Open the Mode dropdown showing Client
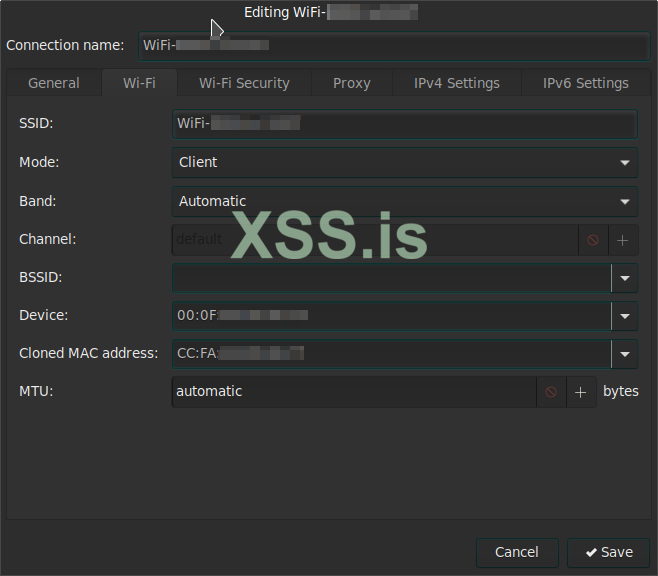Viewport: 658px width, 576px height. pyautogui.click(x=404, y=162)
